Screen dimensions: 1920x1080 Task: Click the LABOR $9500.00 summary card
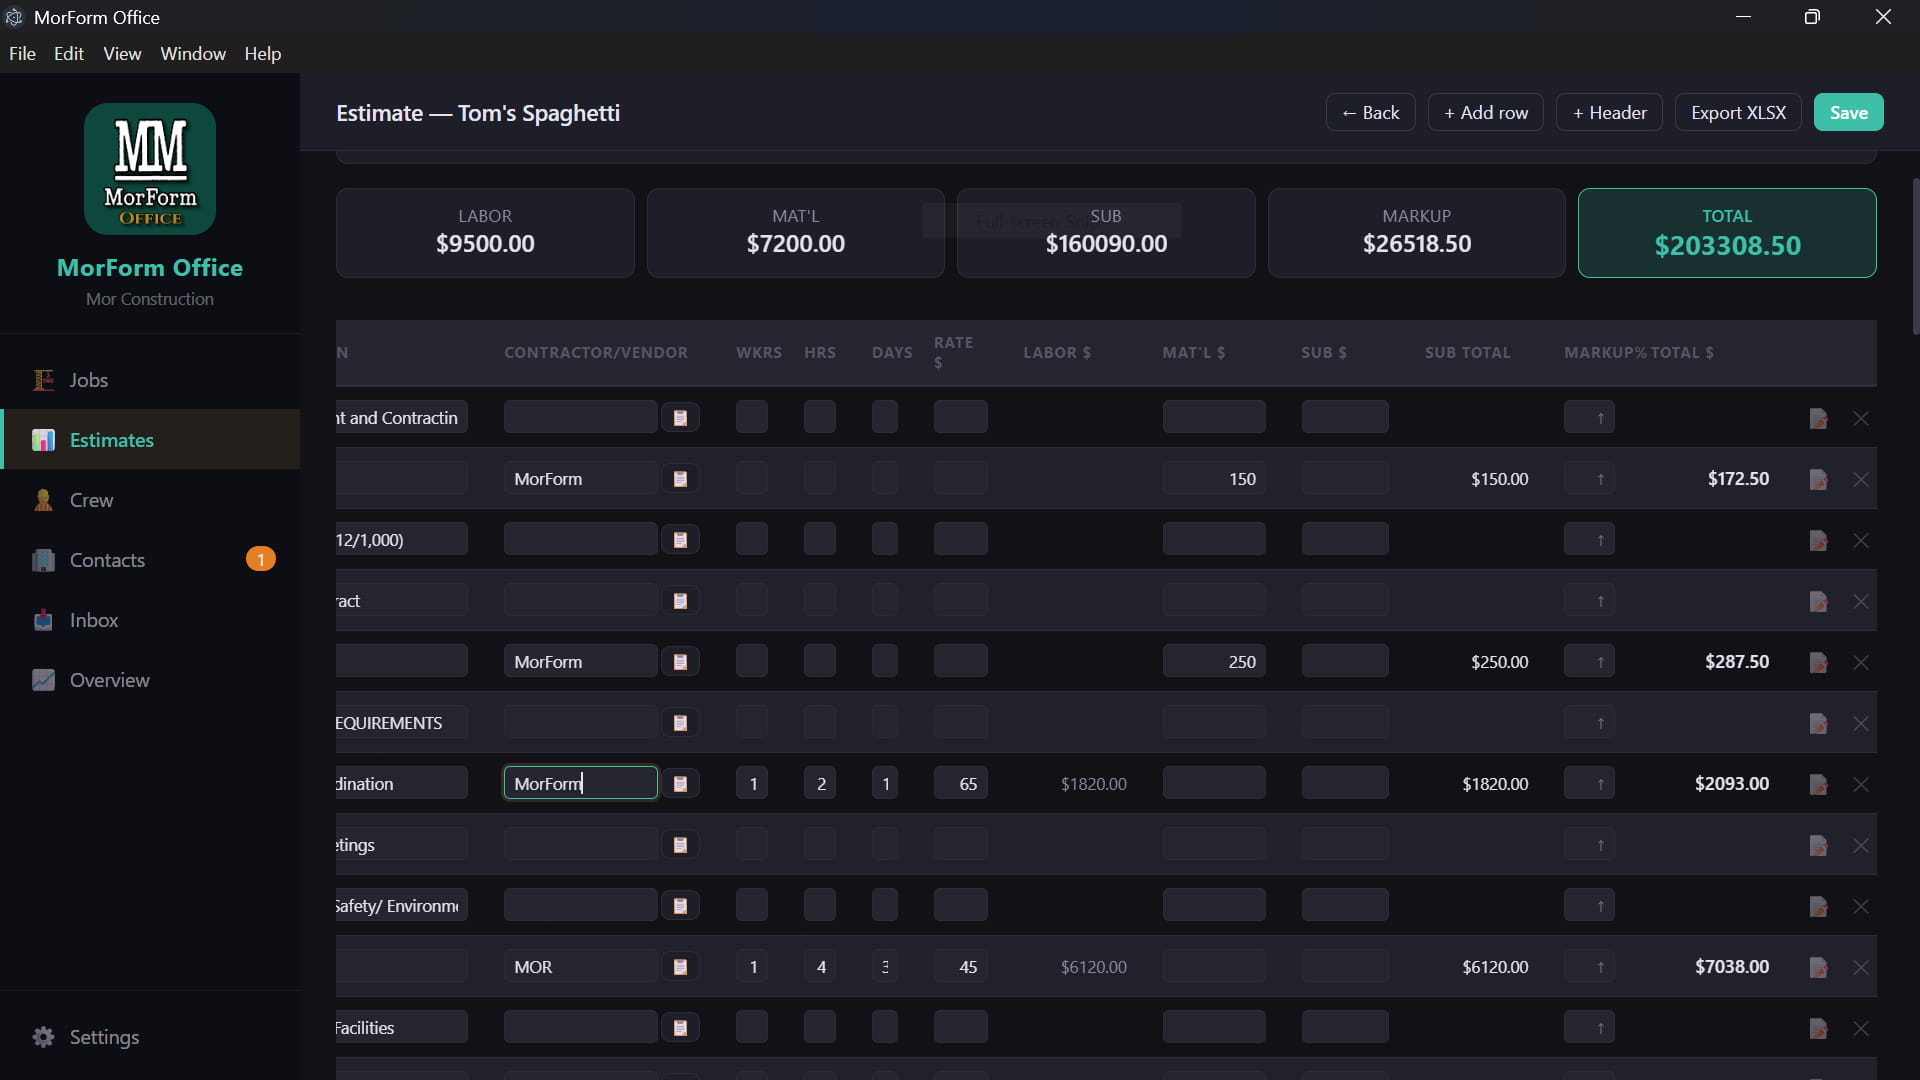coord(485,233)
